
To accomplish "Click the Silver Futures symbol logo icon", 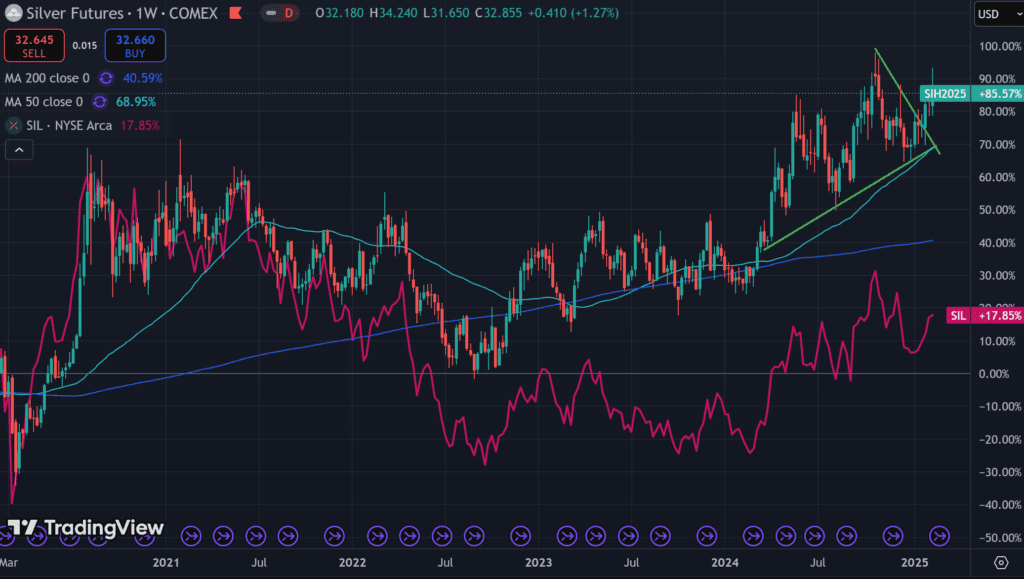I will [x=13, y=13].
